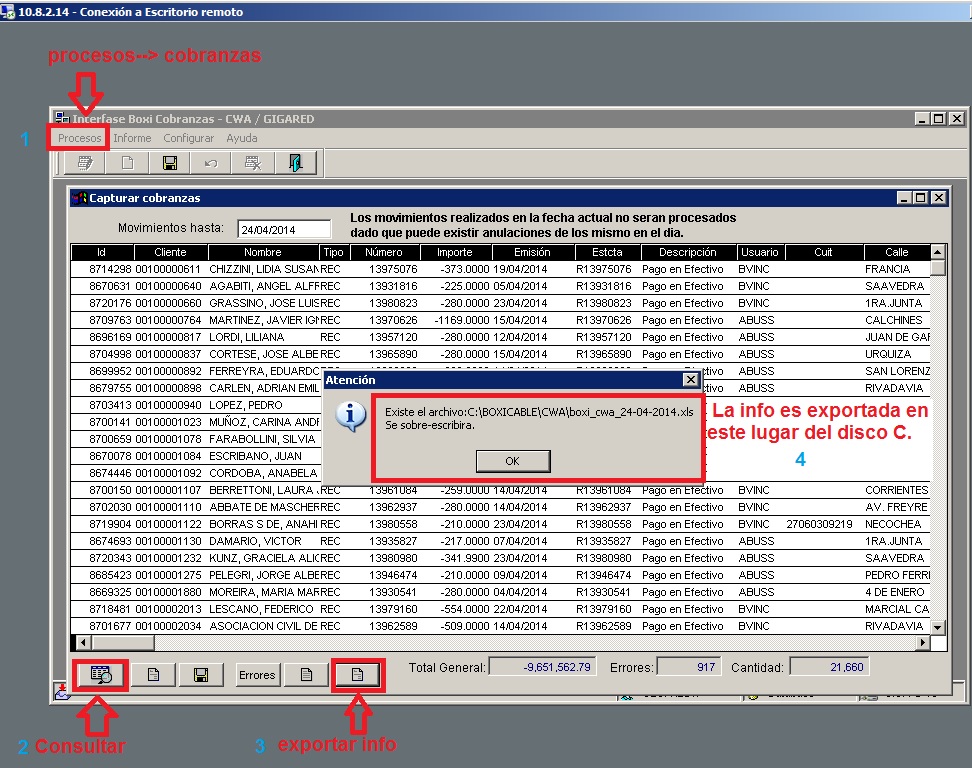Image resolution: width=972 pixels, height=768 pixels.
Task: Open the Procesos menu
Action: pos(79,138)
